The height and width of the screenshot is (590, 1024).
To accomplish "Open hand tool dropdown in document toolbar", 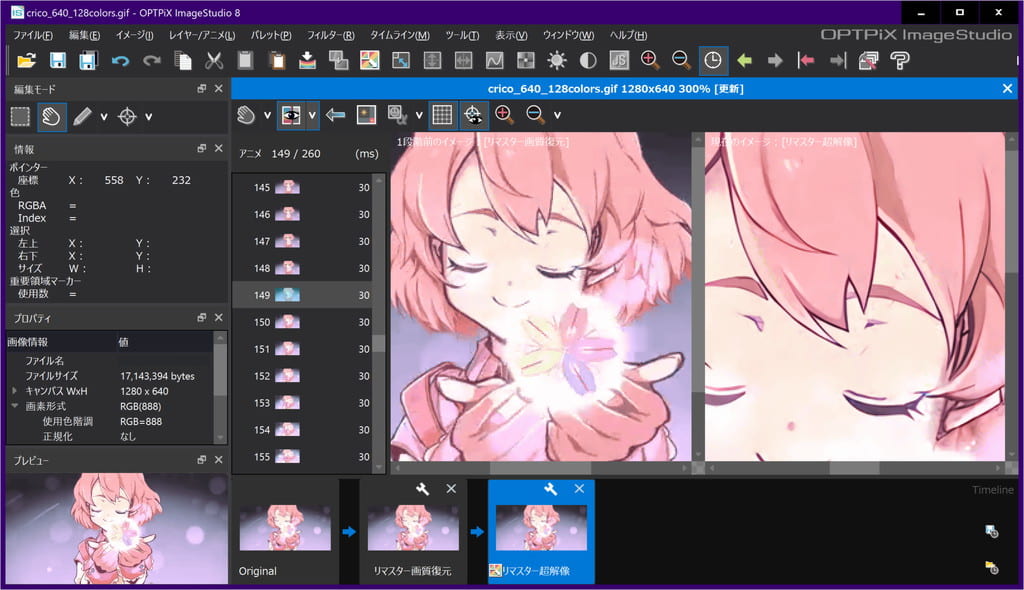I will pos(267,115).
